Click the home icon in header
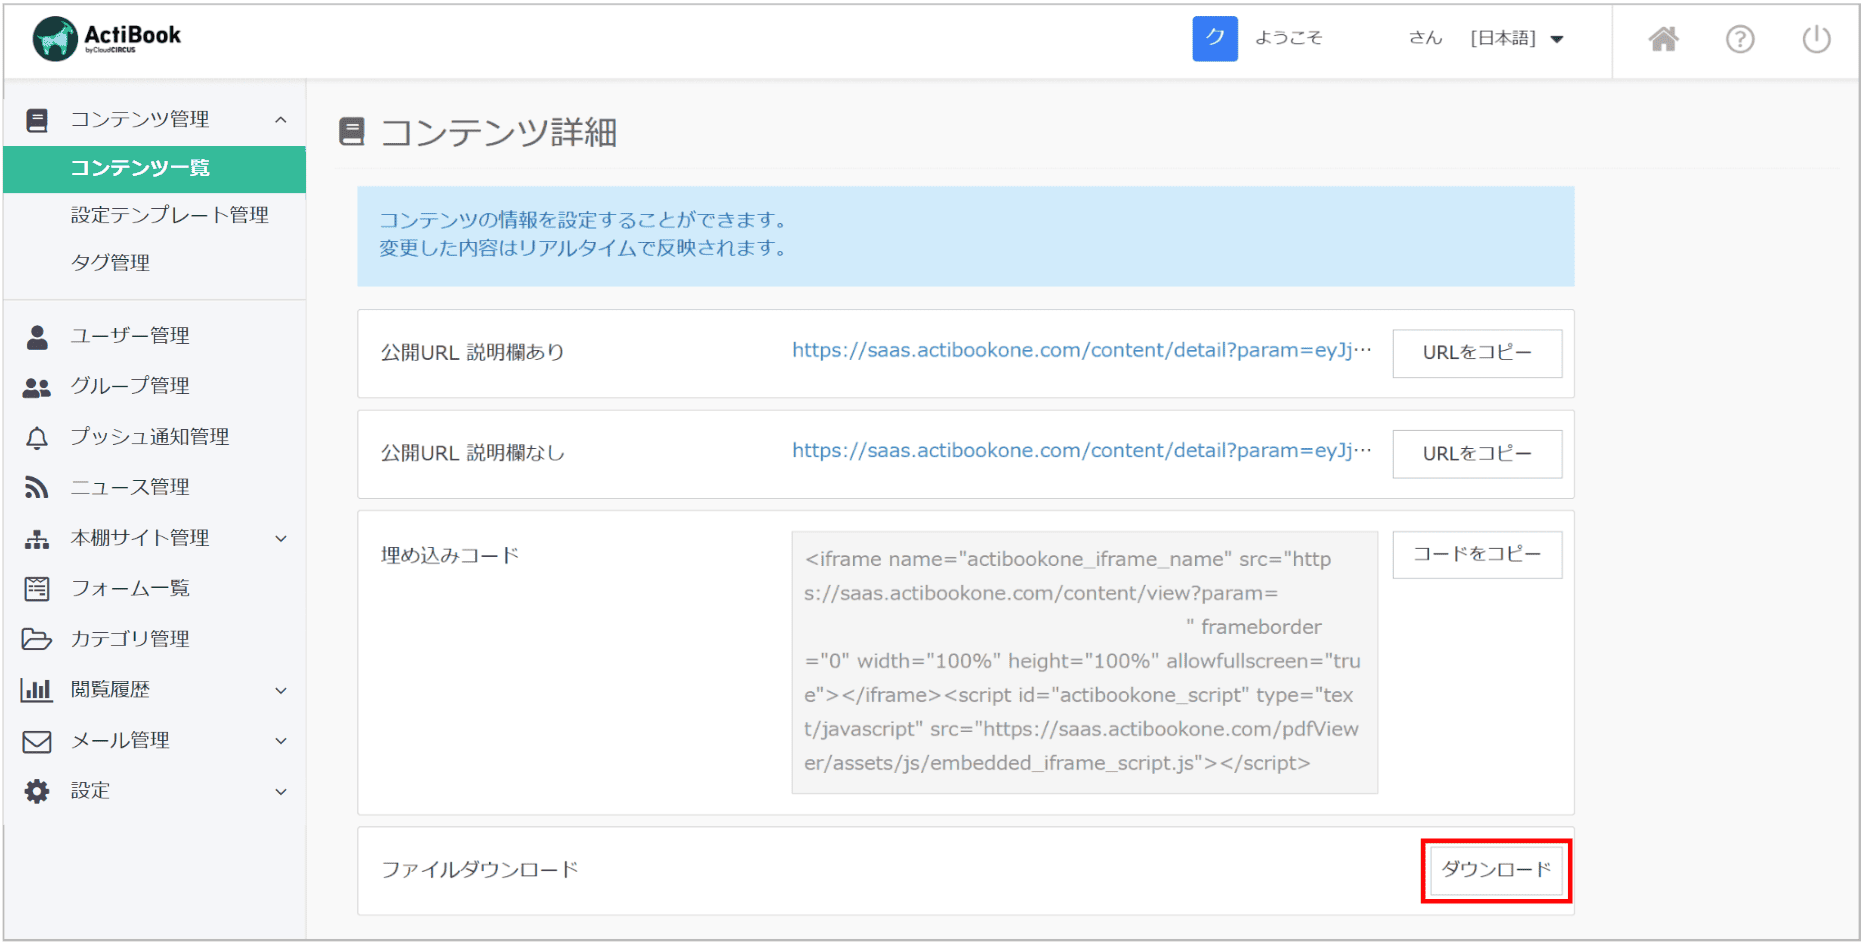This screenshot has height=945, width=1864. point(1663,39)
